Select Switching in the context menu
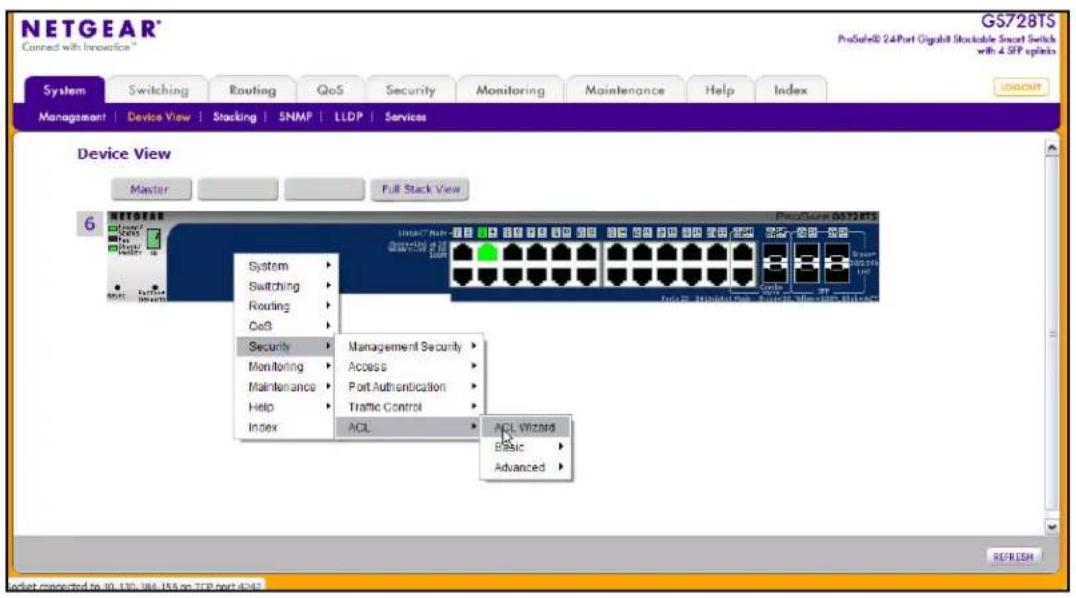Viewport: 1076px width, 598px height. [285, 286]
